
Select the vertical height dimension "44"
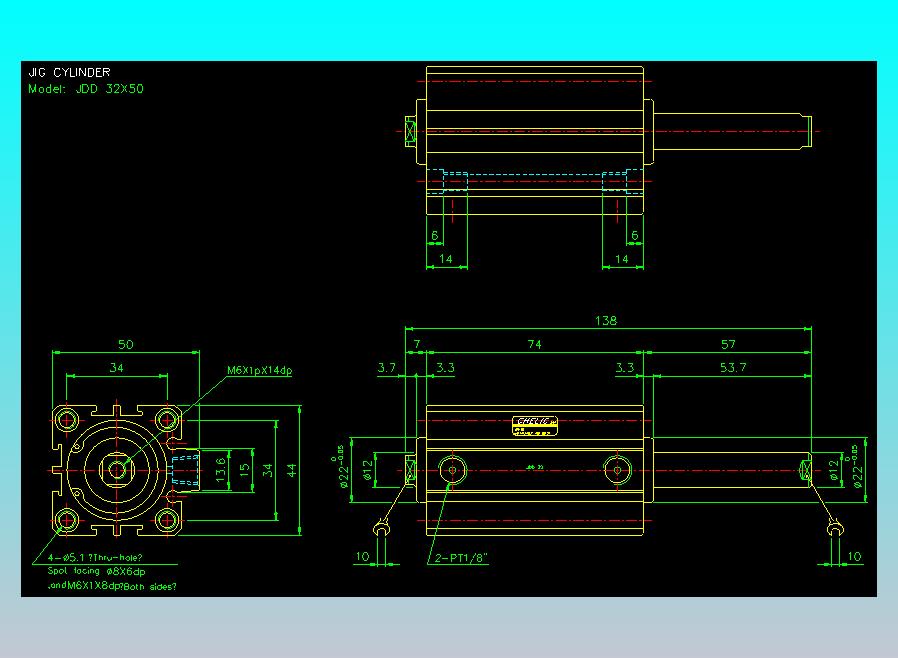(292, 470)
